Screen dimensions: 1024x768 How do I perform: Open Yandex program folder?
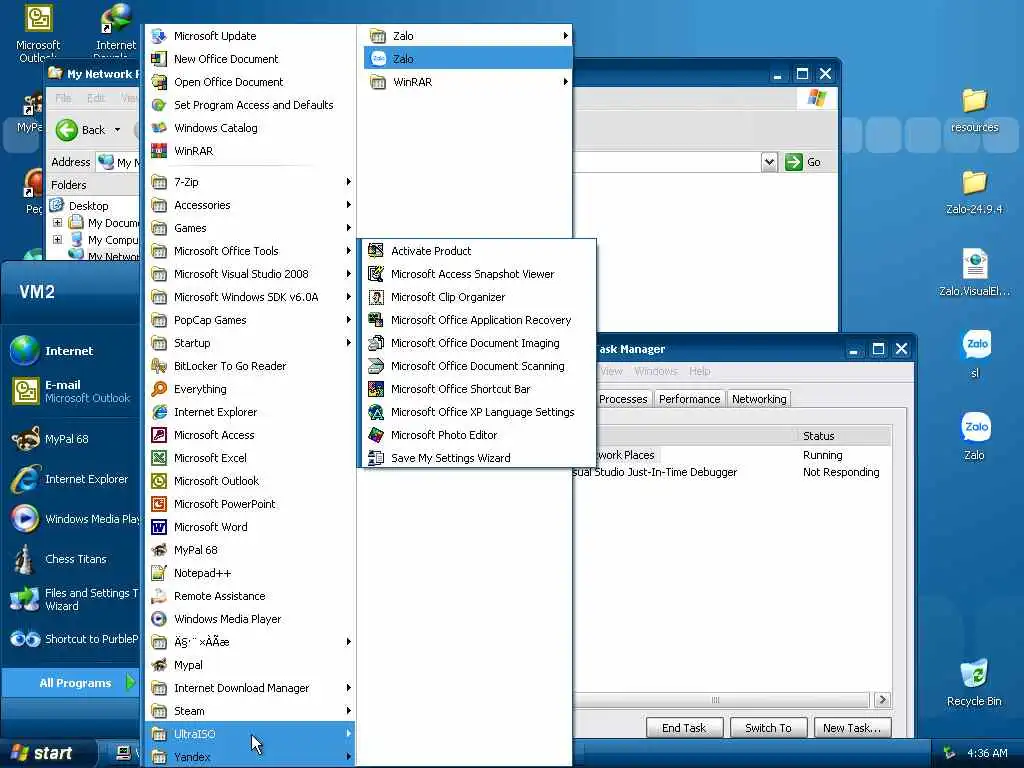click(250, 758)
